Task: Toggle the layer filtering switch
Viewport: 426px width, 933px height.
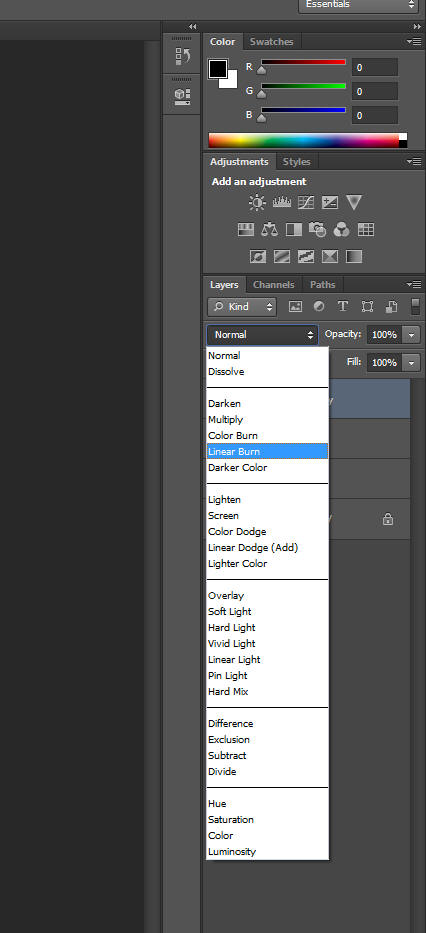Action: tap(416, 306)
